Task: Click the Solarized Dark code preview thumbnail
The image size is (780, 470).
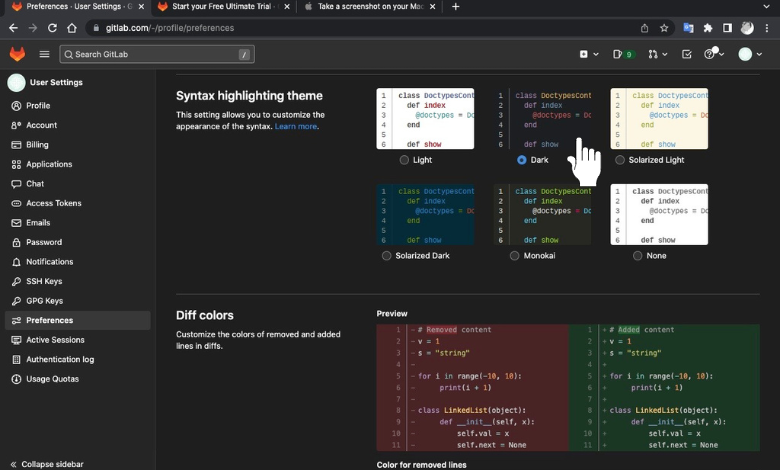Action: coord(425,214)
